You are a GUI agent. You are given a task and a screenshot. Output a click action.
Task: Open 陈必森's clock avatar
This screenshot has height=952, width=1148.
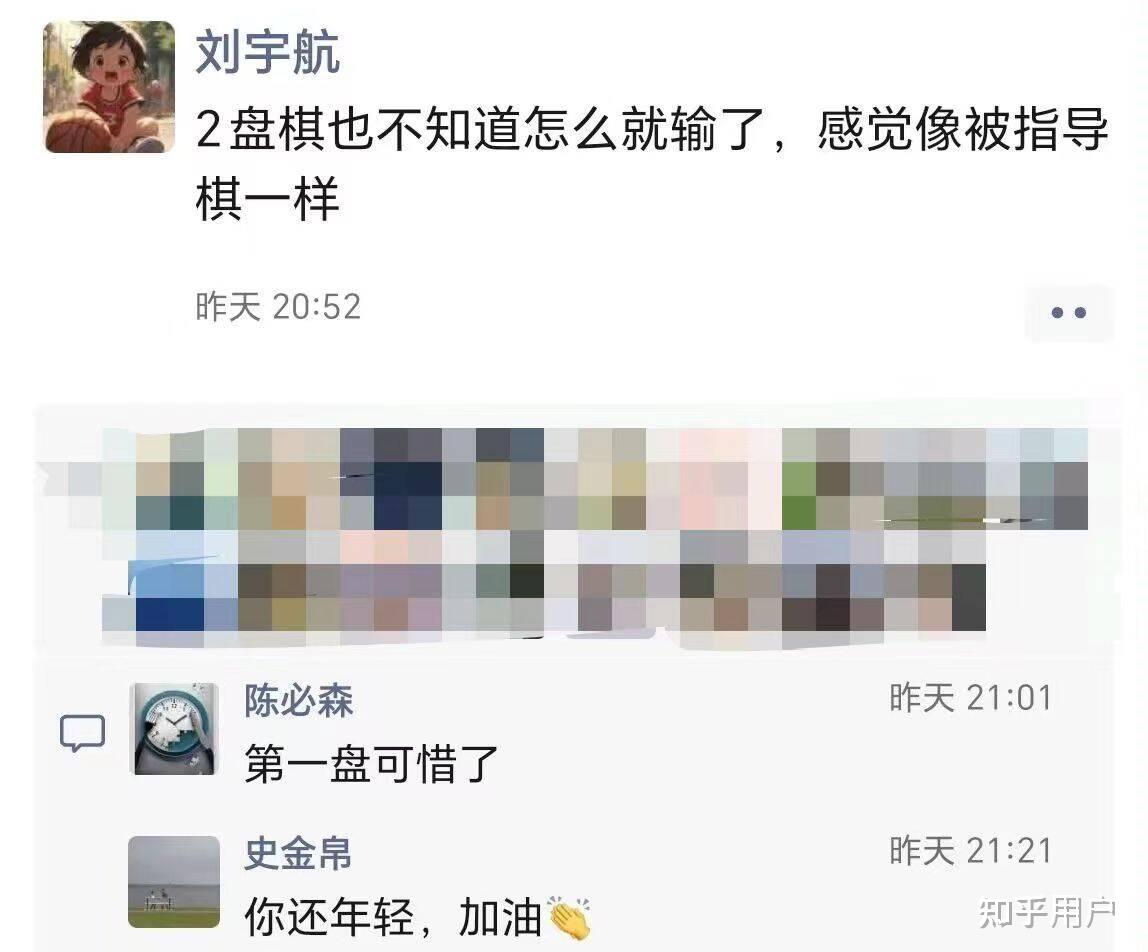tap(174, 729)
